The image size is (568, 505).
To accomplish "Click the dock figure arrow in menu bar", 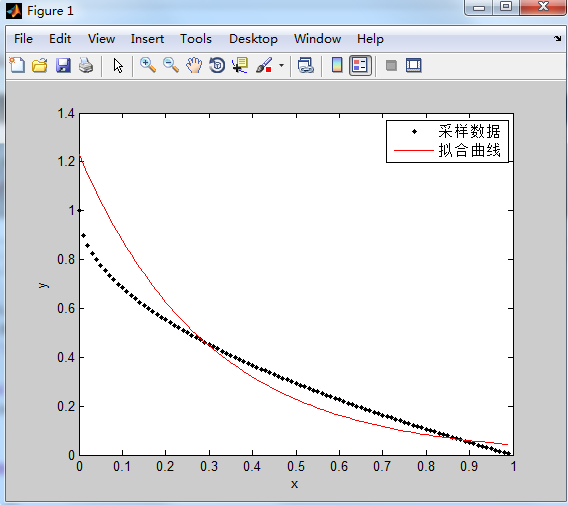I will pyautogui.click(x=557, y=38).
